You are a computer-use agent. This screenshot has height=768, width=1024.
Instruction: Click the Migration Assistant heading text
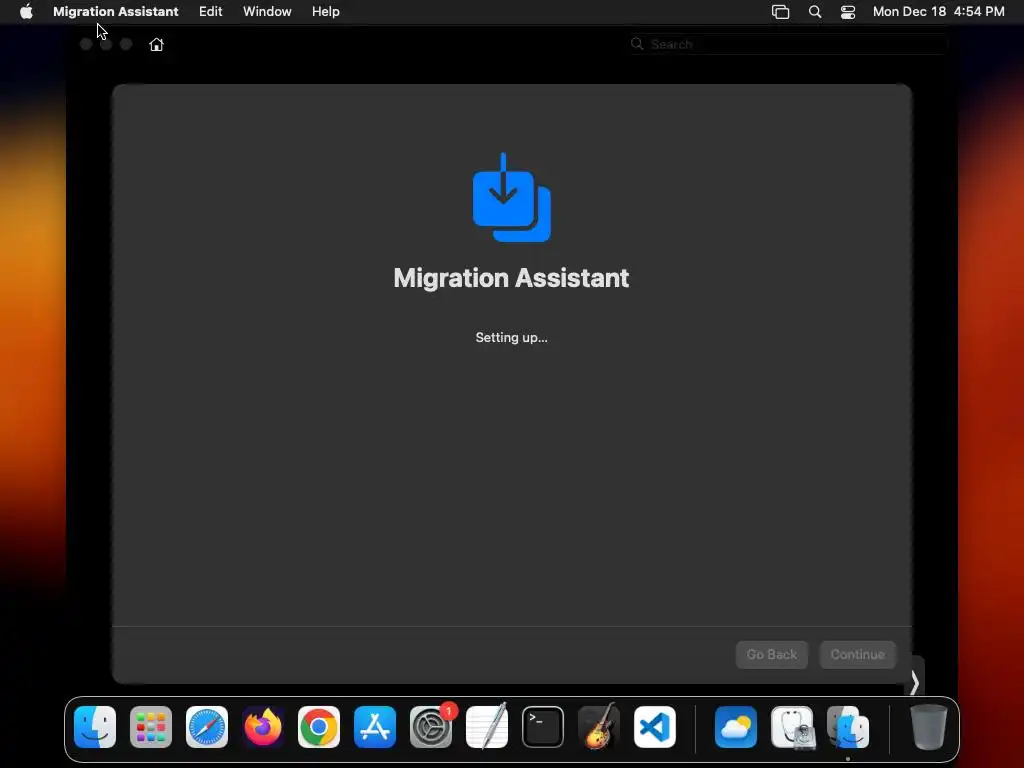(x=511, y=278)
